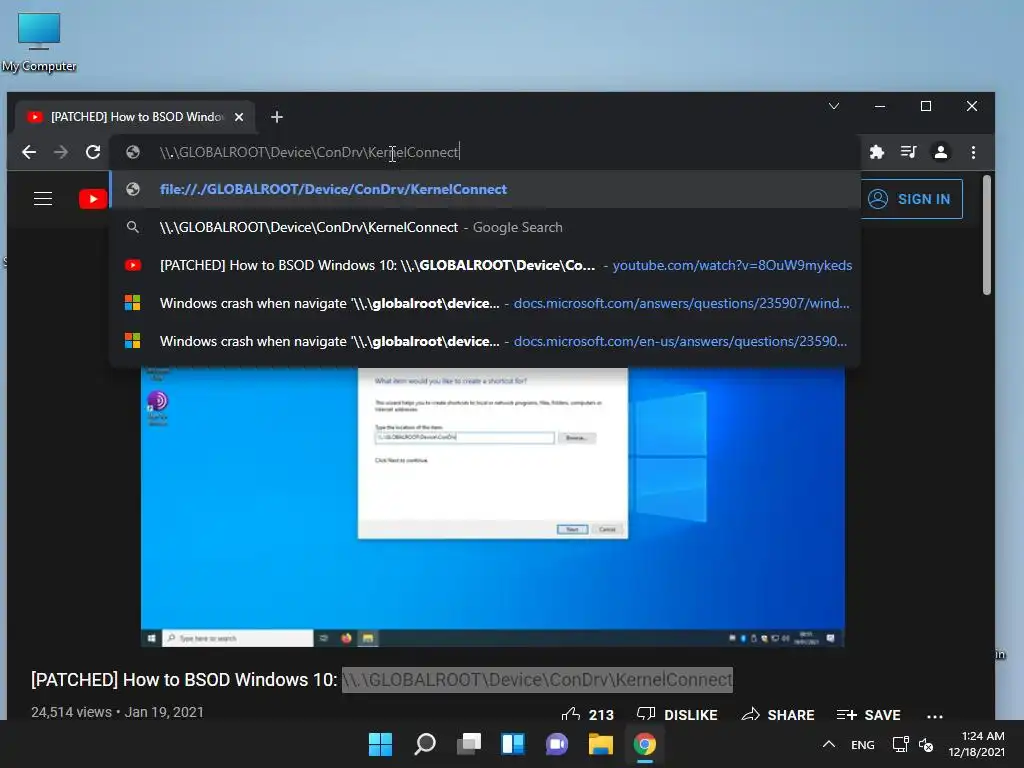The image size is (1024, 768).
Task: Select Google Search suggestion for KernelConnect
Action: 485,227
